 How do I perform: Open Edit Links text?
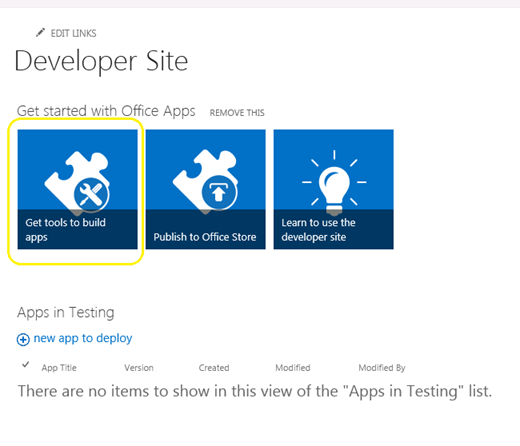pos(73,33)
